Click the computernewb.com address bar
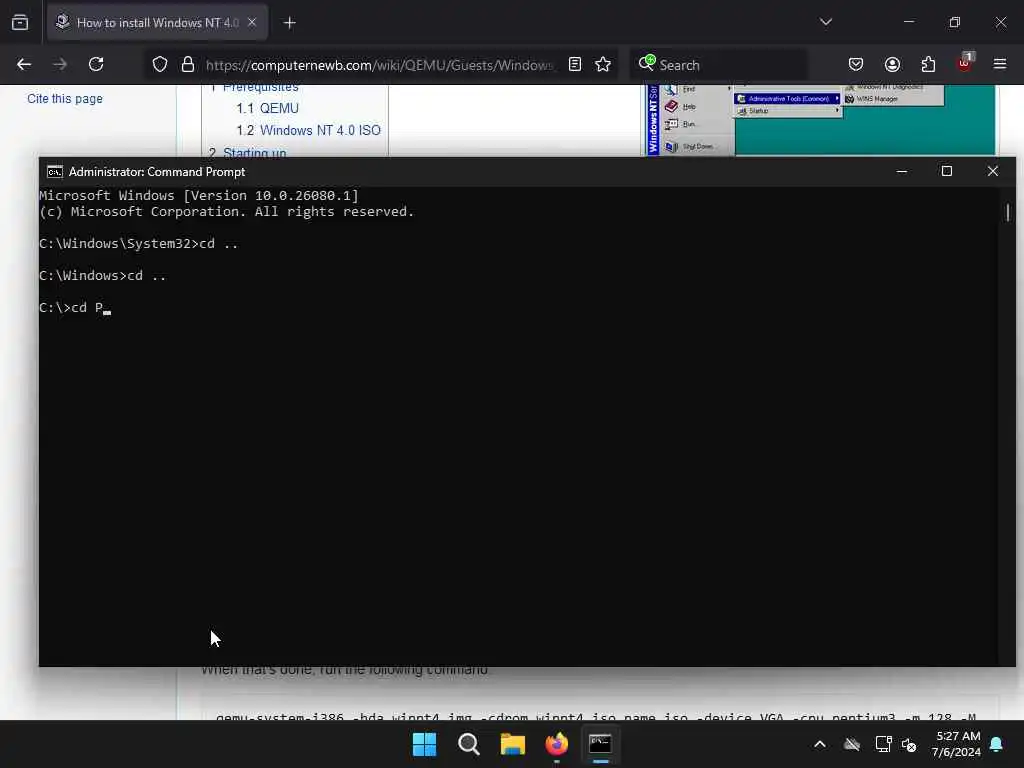Screen dimensions: 1024x768 [x=379, y=65]
